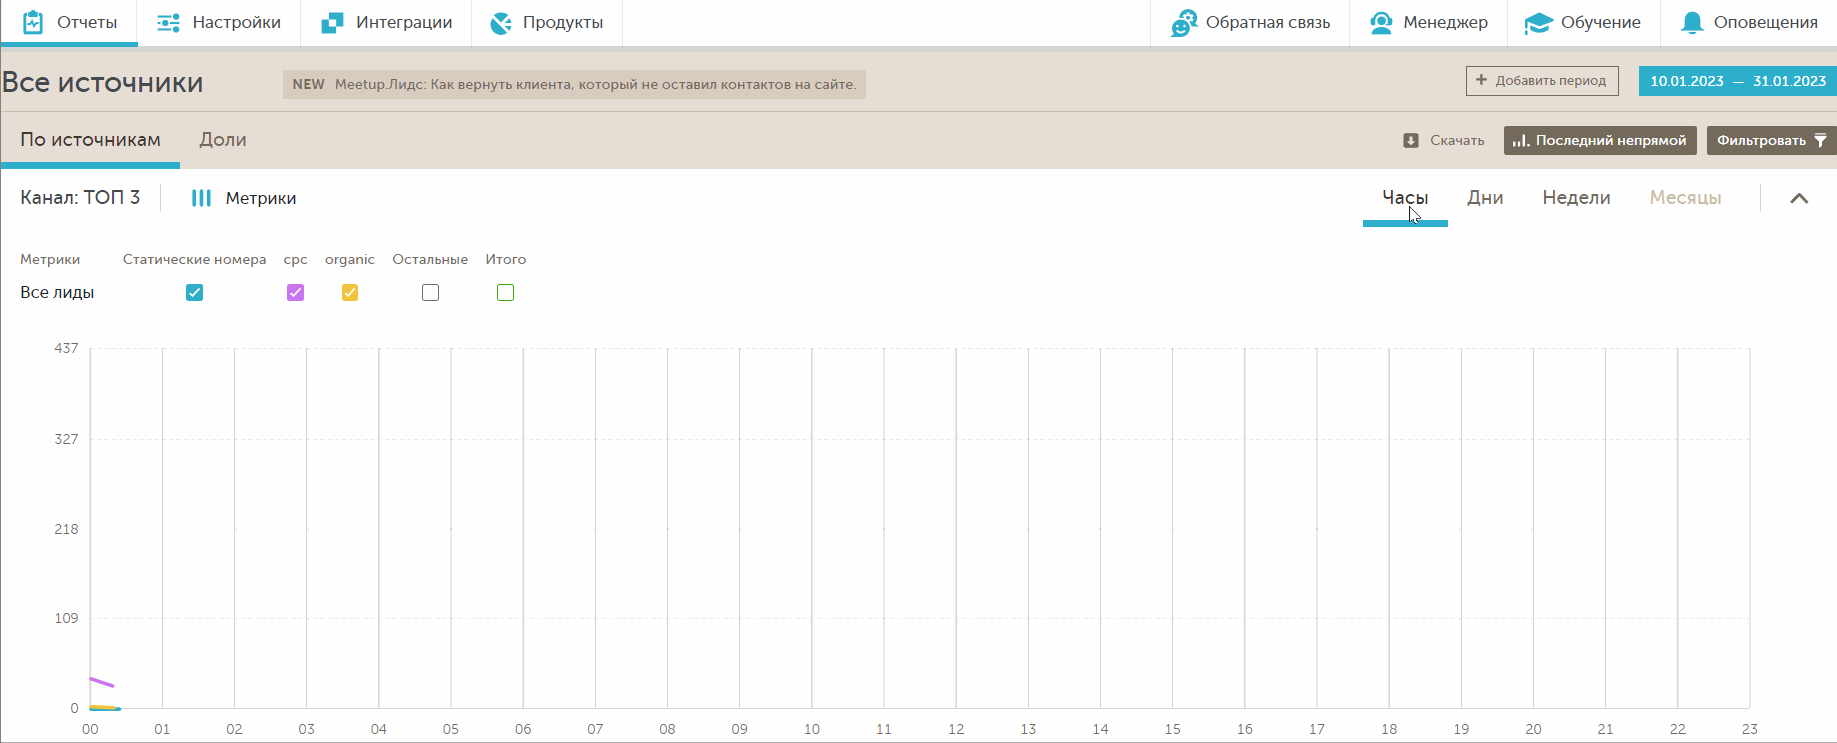Collapse the chart panel with chevron
Image resolution: width=1837 pixels, height=743 pixels.
[1799, 198]
